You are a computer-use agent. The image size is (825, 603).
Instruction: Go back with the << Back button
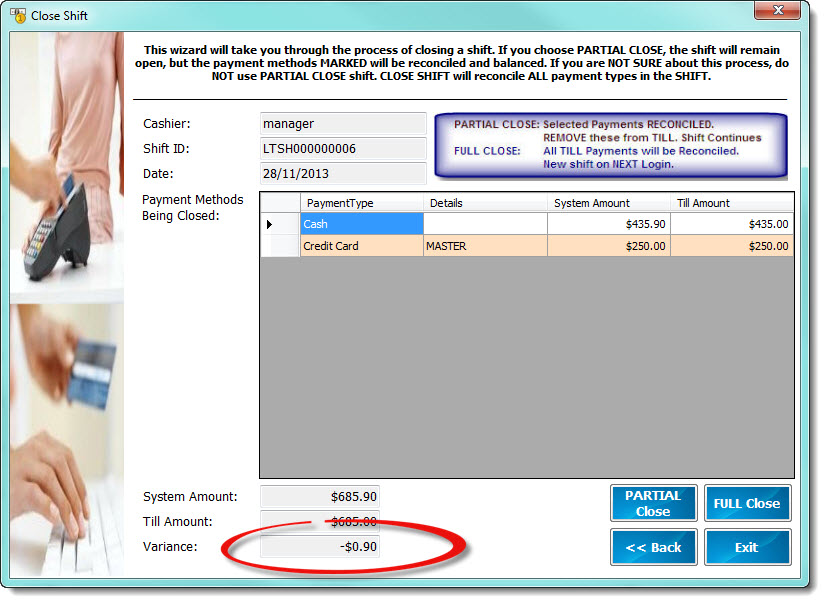pos(653,547)
